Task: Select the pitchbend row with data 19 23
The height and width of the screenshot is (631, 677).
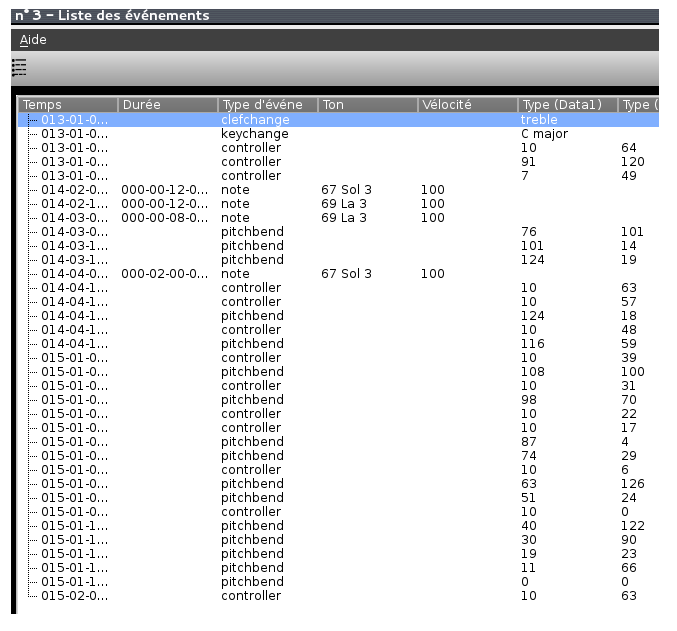Action: click(338, 554)
